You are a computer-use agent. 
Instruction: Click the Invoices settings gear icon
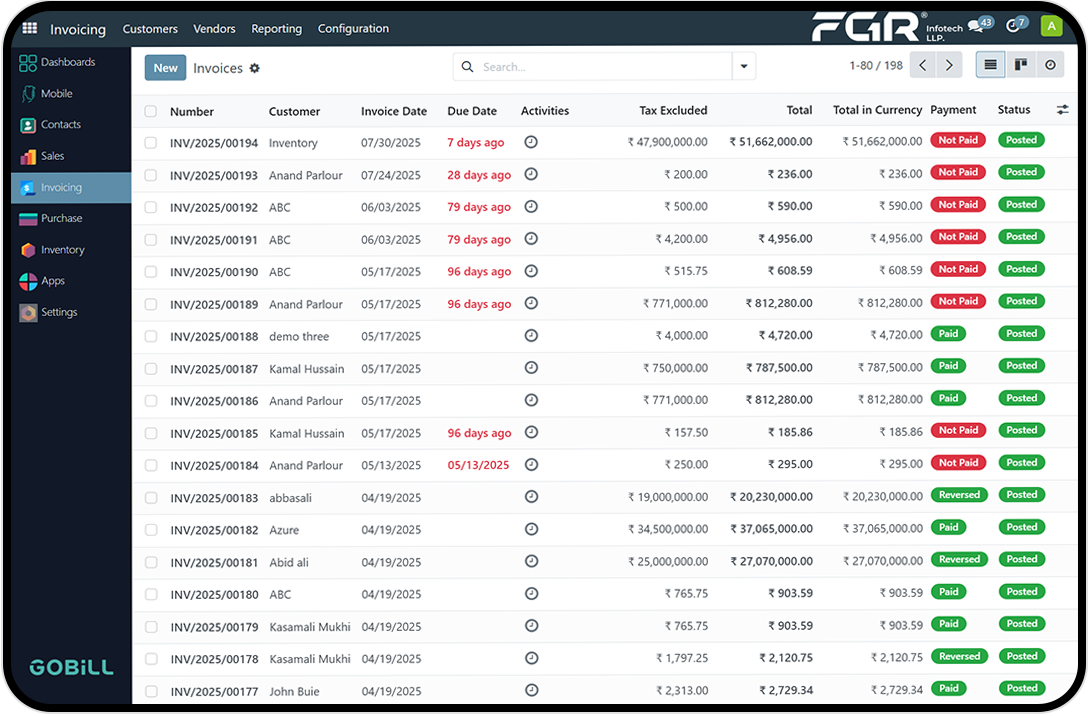[x=254, y=68]
